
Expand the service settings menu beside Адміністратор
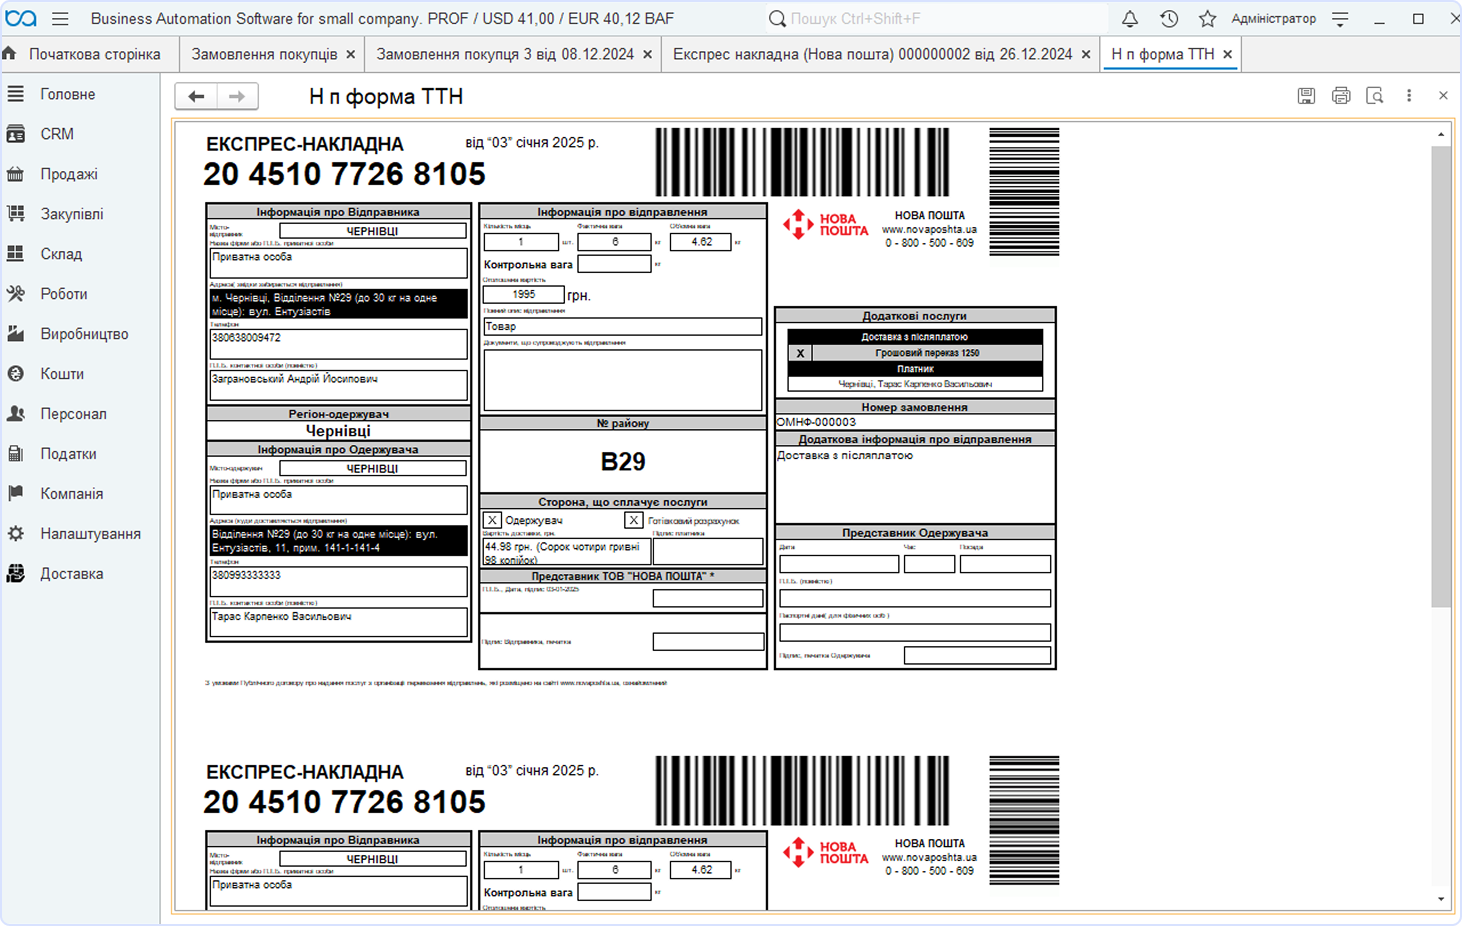click(x=1341, y=19)
